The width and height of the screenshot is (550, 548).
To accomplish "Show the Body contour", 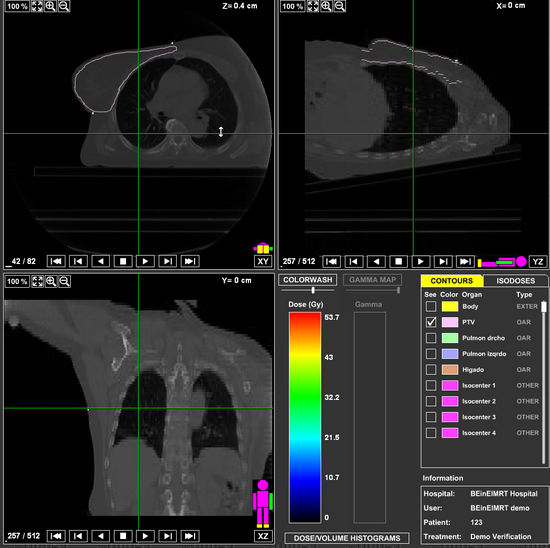I will 431,306.
